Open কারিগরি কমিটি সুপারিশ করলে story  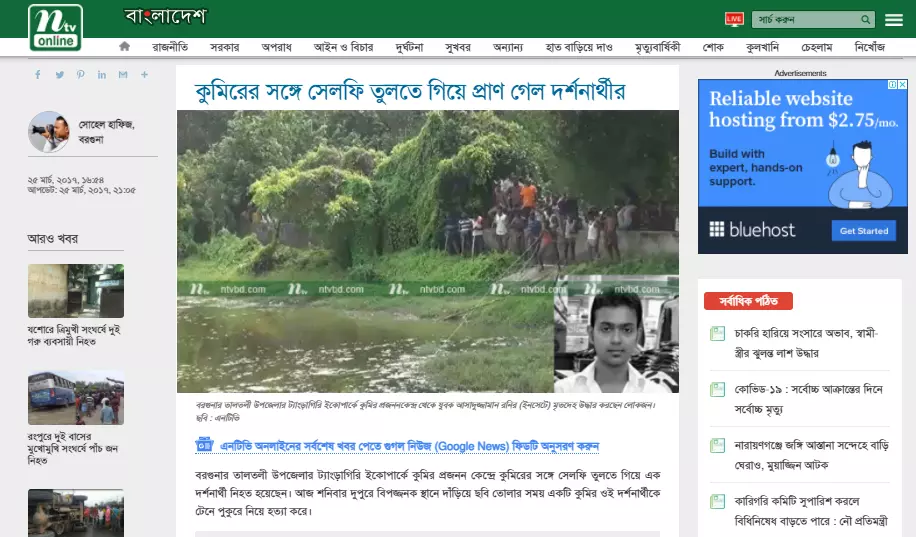point(811,511)
